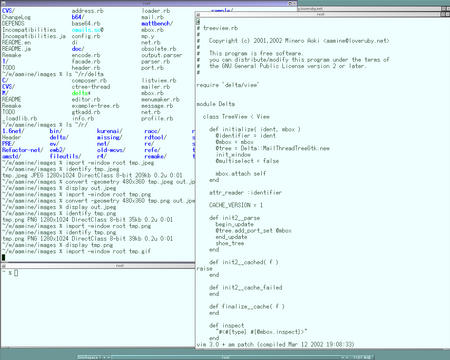Click the racc/ directory entry
Image resolution: width=450 pixels, height=360 pixels.
[152, 131]
